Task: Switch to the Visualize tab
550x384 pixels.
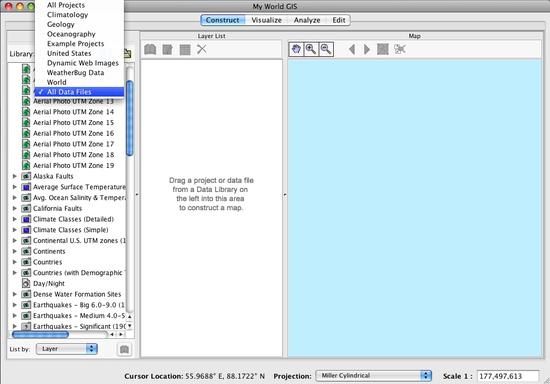Action: click(267, 20)
